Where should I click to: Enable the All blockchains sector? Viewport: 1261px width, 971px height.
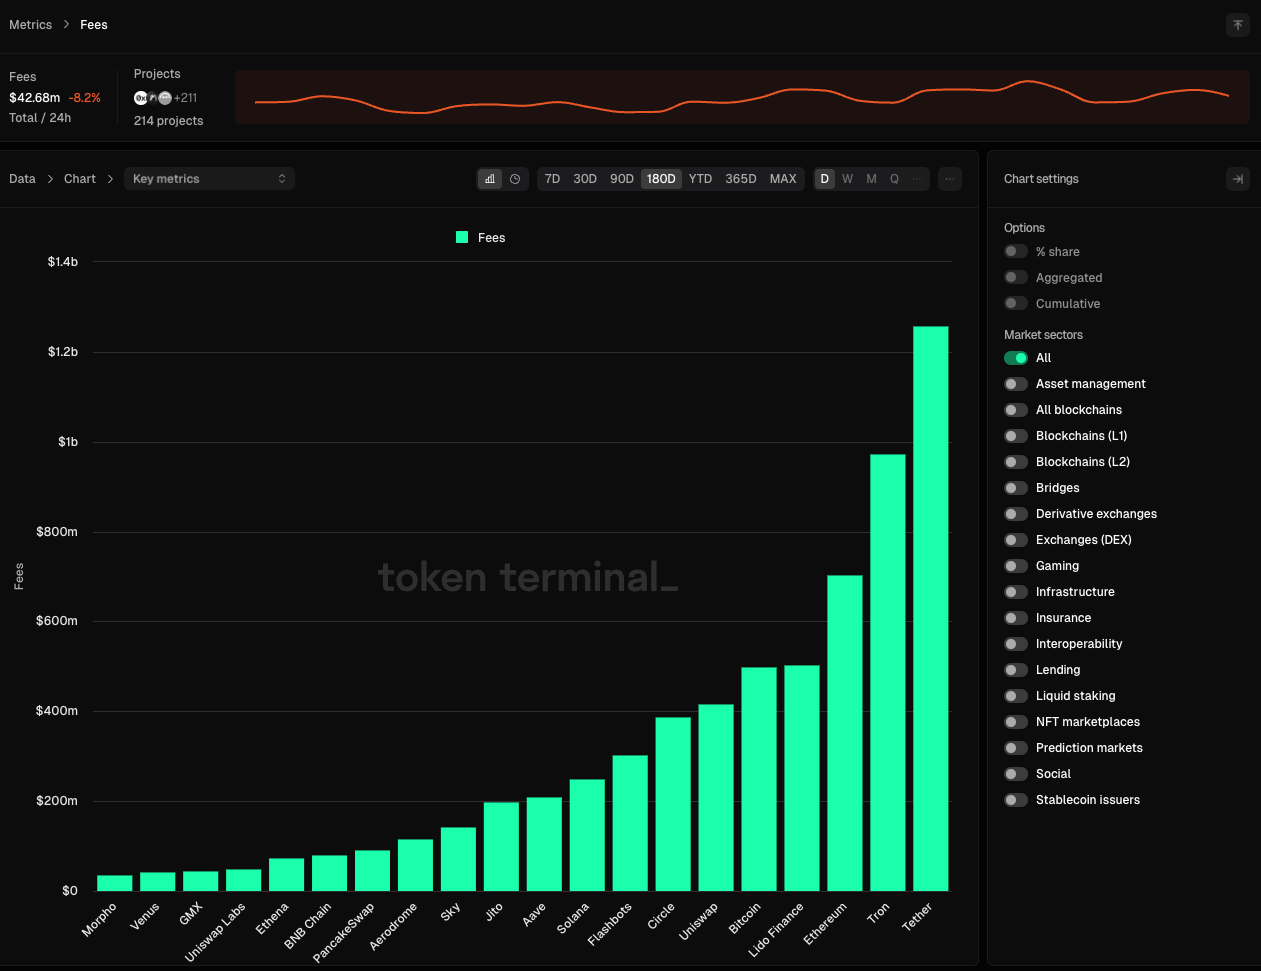1016,410
